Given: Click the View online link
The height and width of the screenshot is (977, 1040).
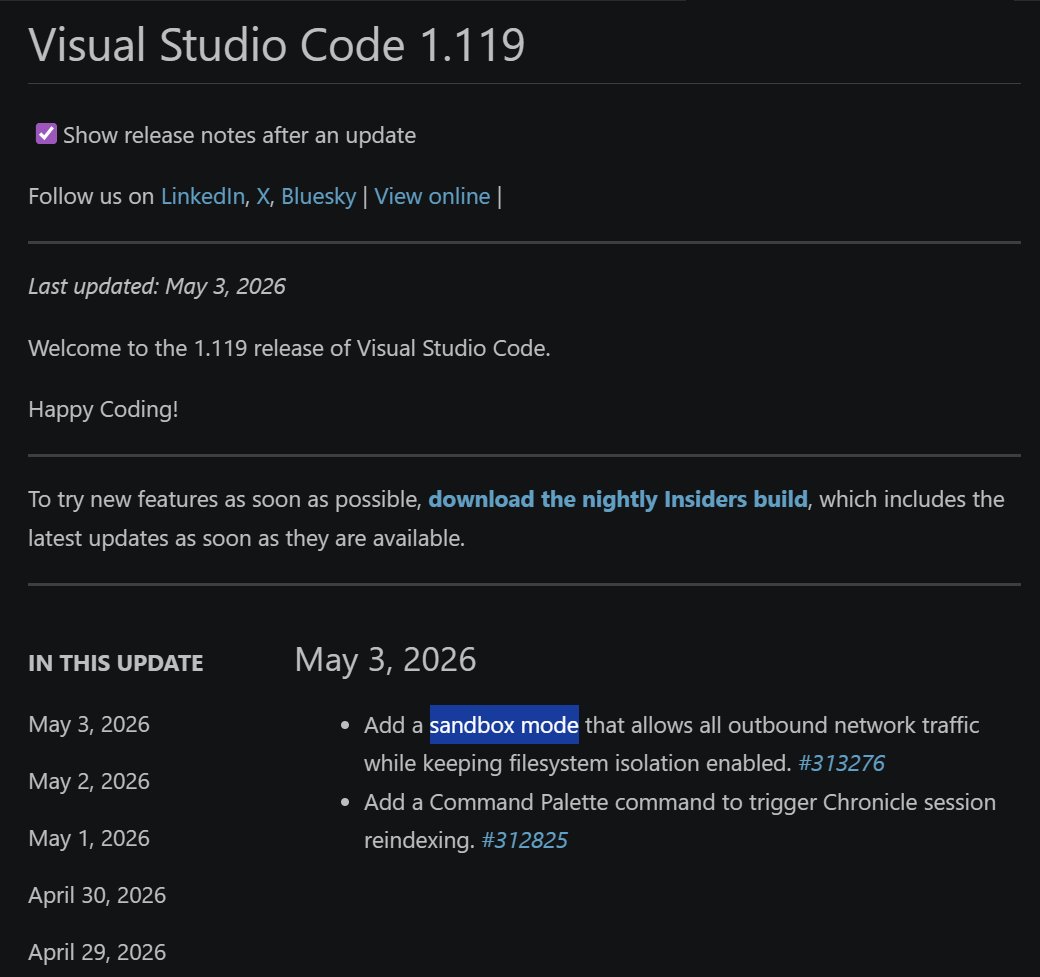Looking at the screenshot, I should [432, 196].
